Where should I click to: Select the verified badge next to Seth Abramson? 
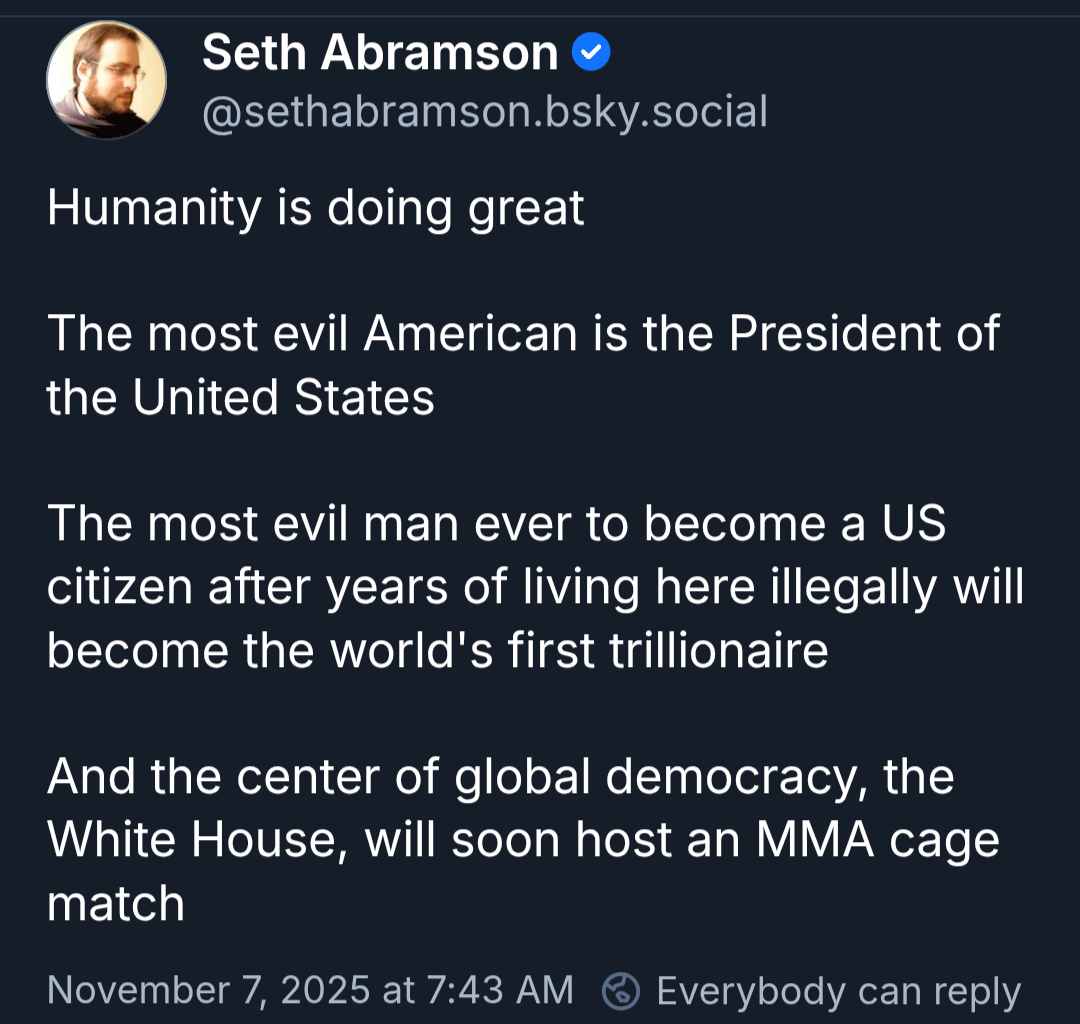(x=592, y=51)
